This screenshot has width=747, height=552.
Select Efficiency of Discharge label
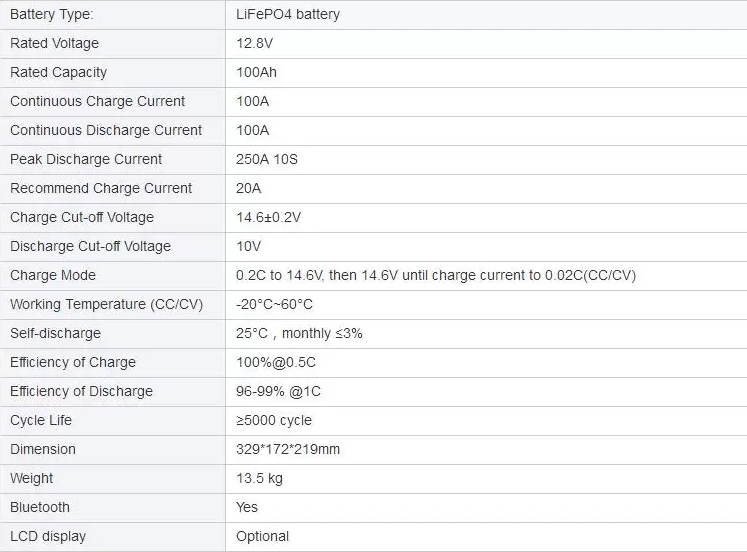[81, 391]
